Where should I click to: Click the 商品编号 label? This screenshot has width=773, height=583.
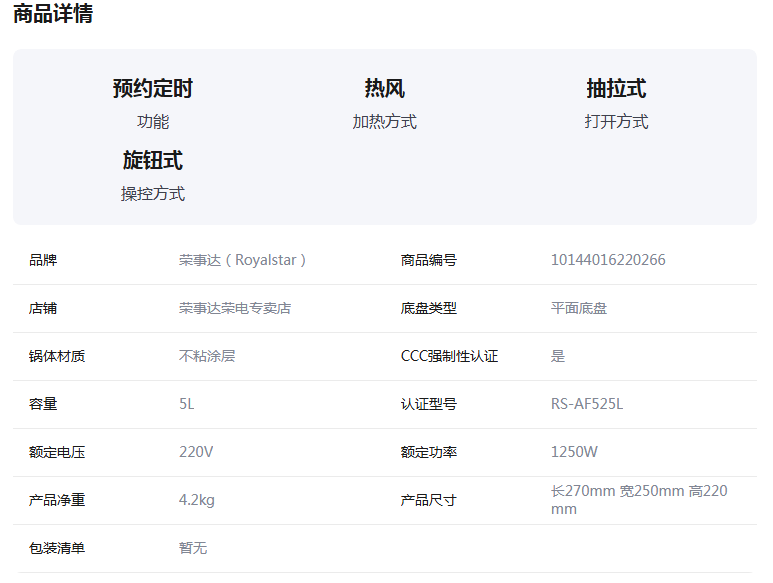pos(428,260)
